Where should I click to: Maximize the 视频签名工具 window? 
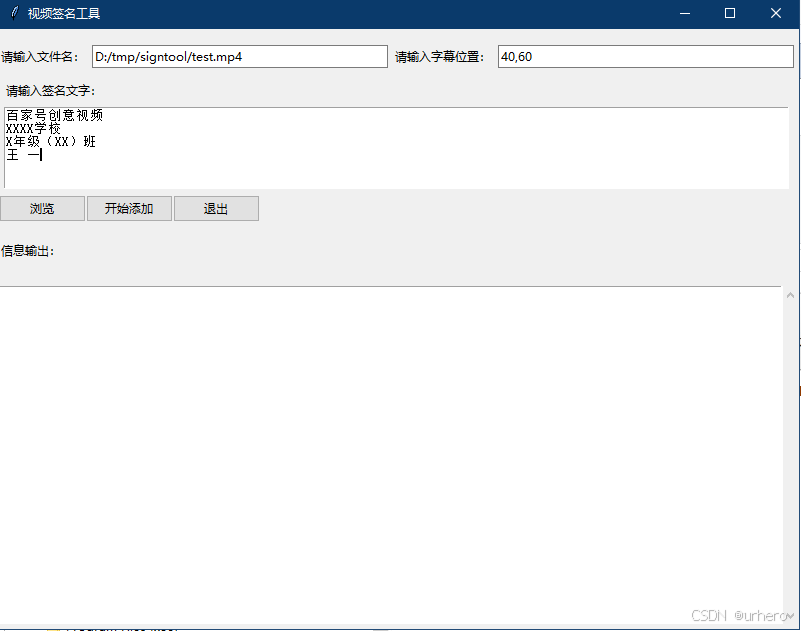(730, 13)
